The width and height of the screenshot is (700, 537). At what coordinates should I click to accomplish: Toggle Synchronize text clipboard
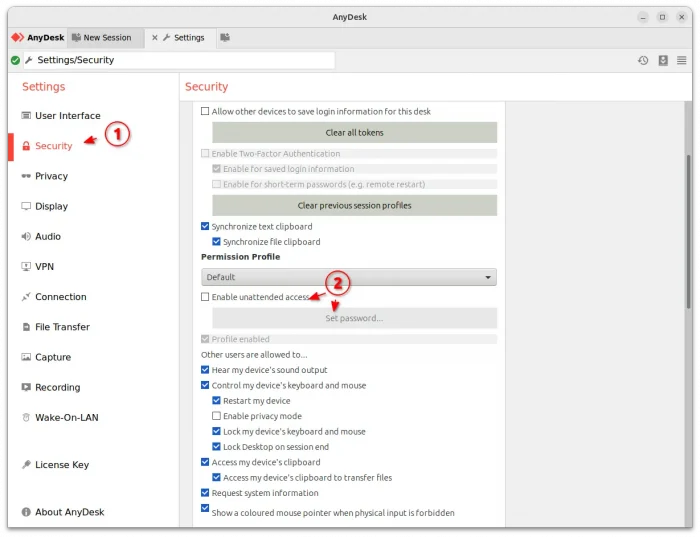pos(205,226)
